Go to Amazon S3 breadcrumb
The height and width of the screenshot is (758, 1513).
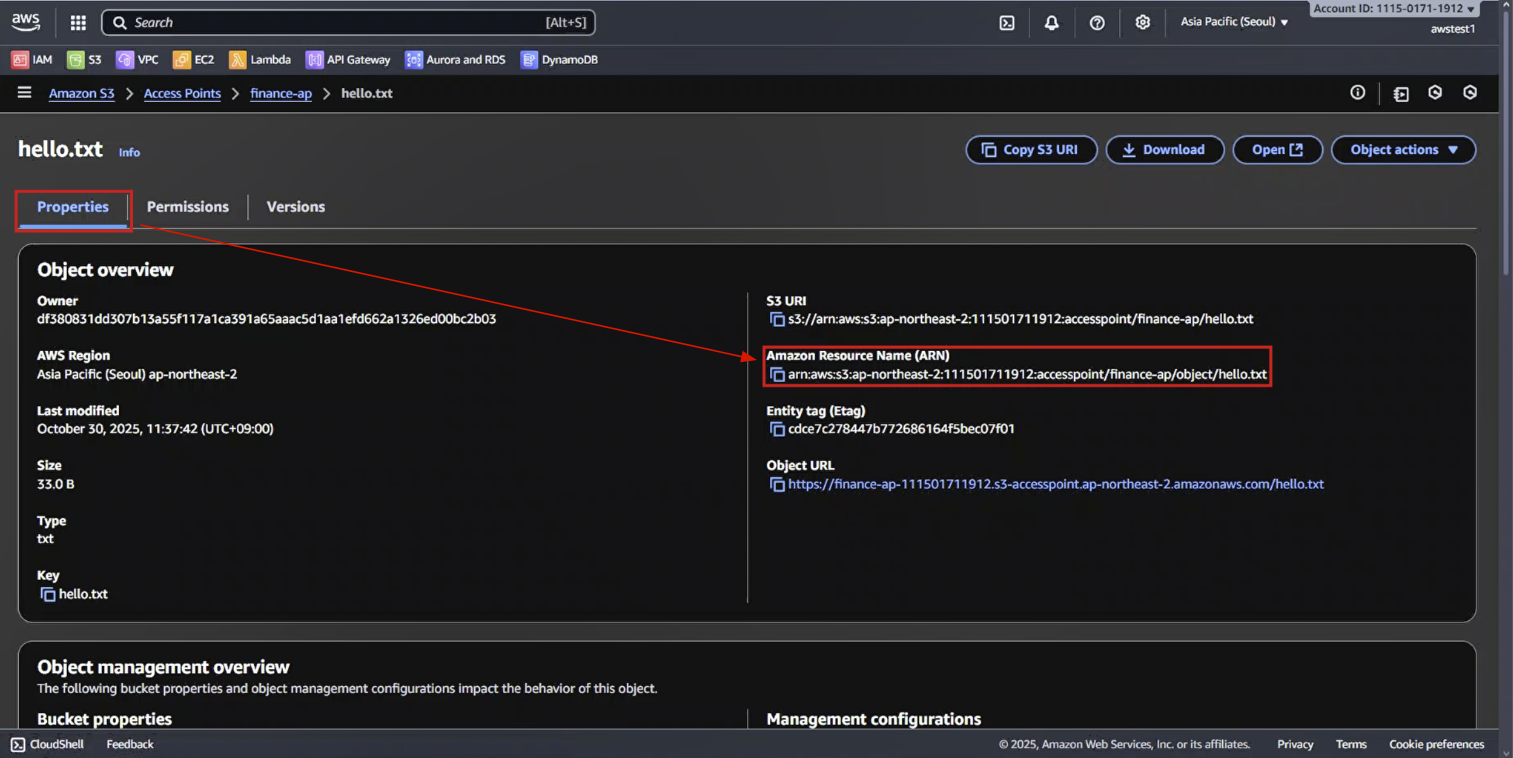point(82,94)
